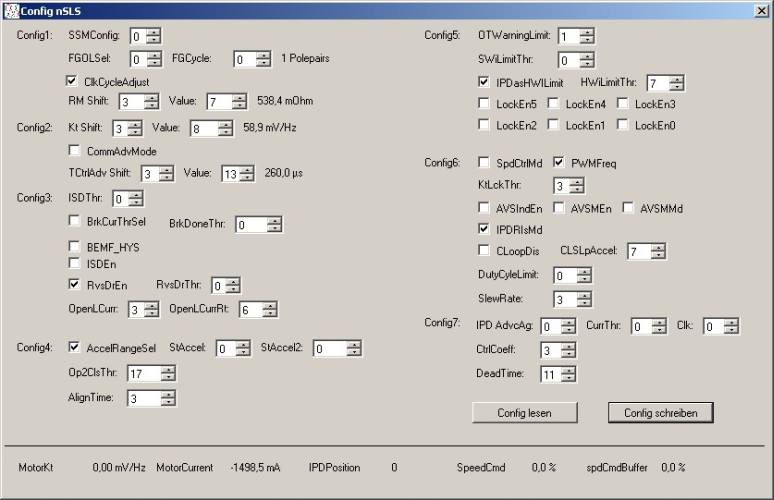The width and height of the screenshot is (774, 500).
Task: Uncheck the IPDasHWILimit option
Action: tap(485, 82)
